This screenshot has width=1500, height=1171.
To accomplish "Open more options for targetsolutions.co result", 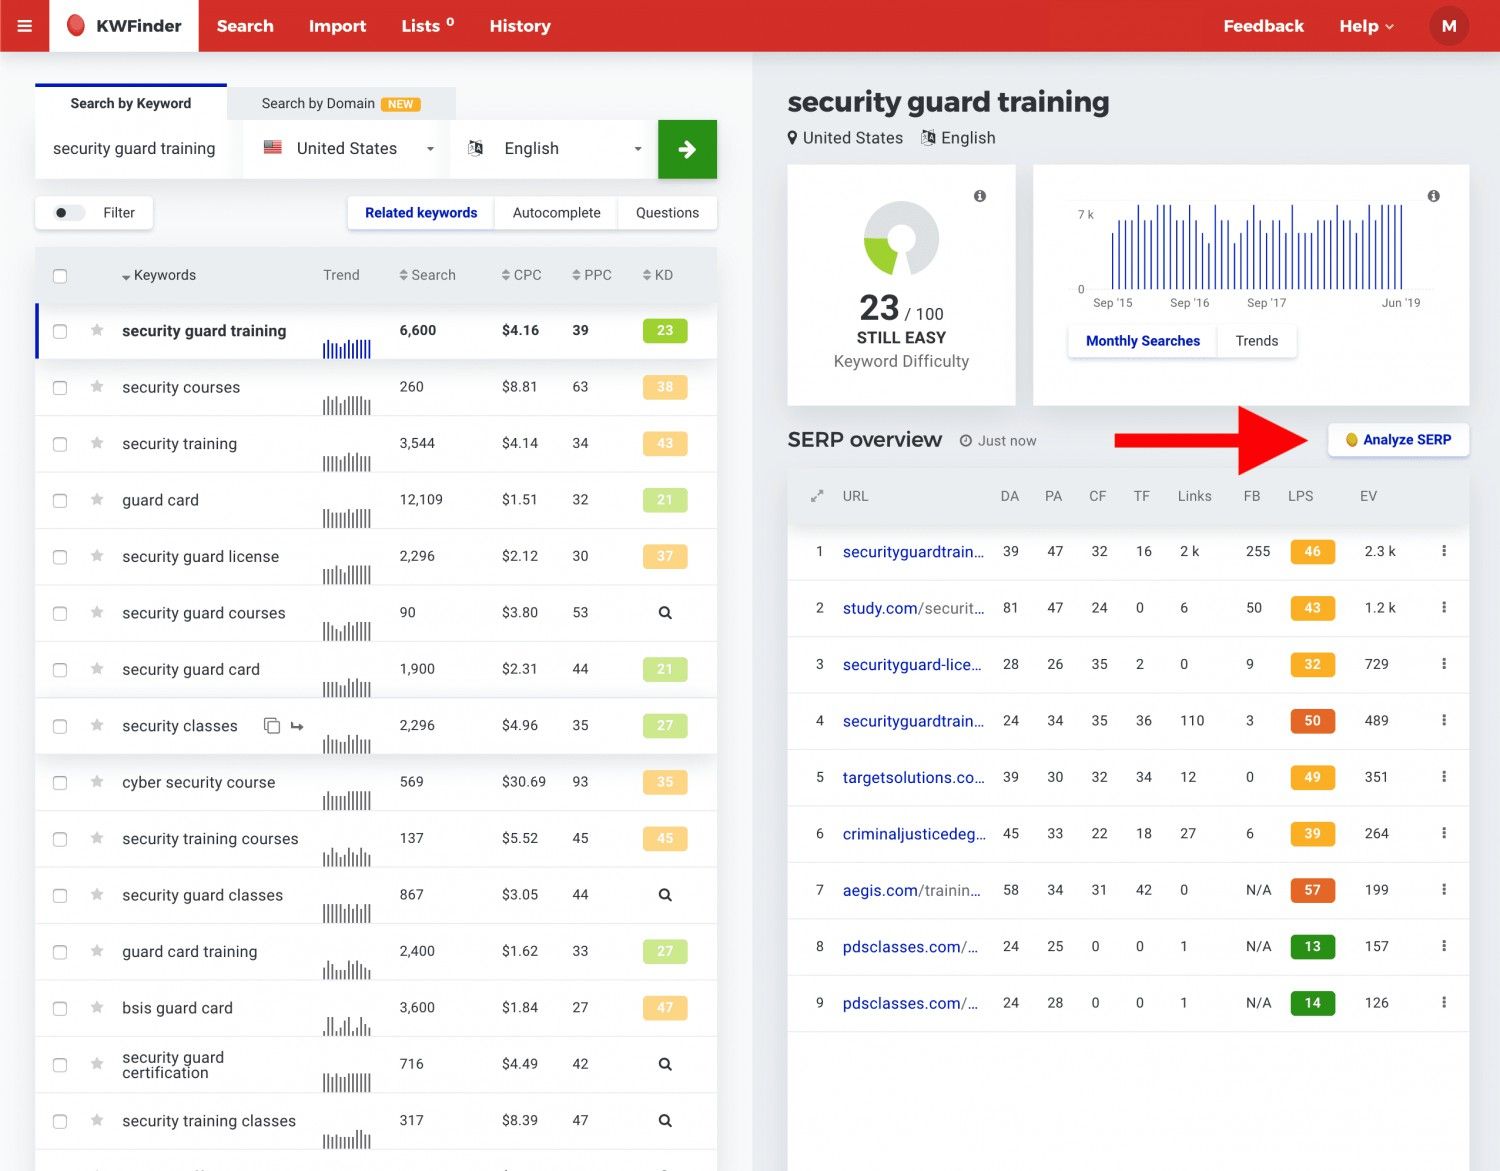I will (1444, 776).
